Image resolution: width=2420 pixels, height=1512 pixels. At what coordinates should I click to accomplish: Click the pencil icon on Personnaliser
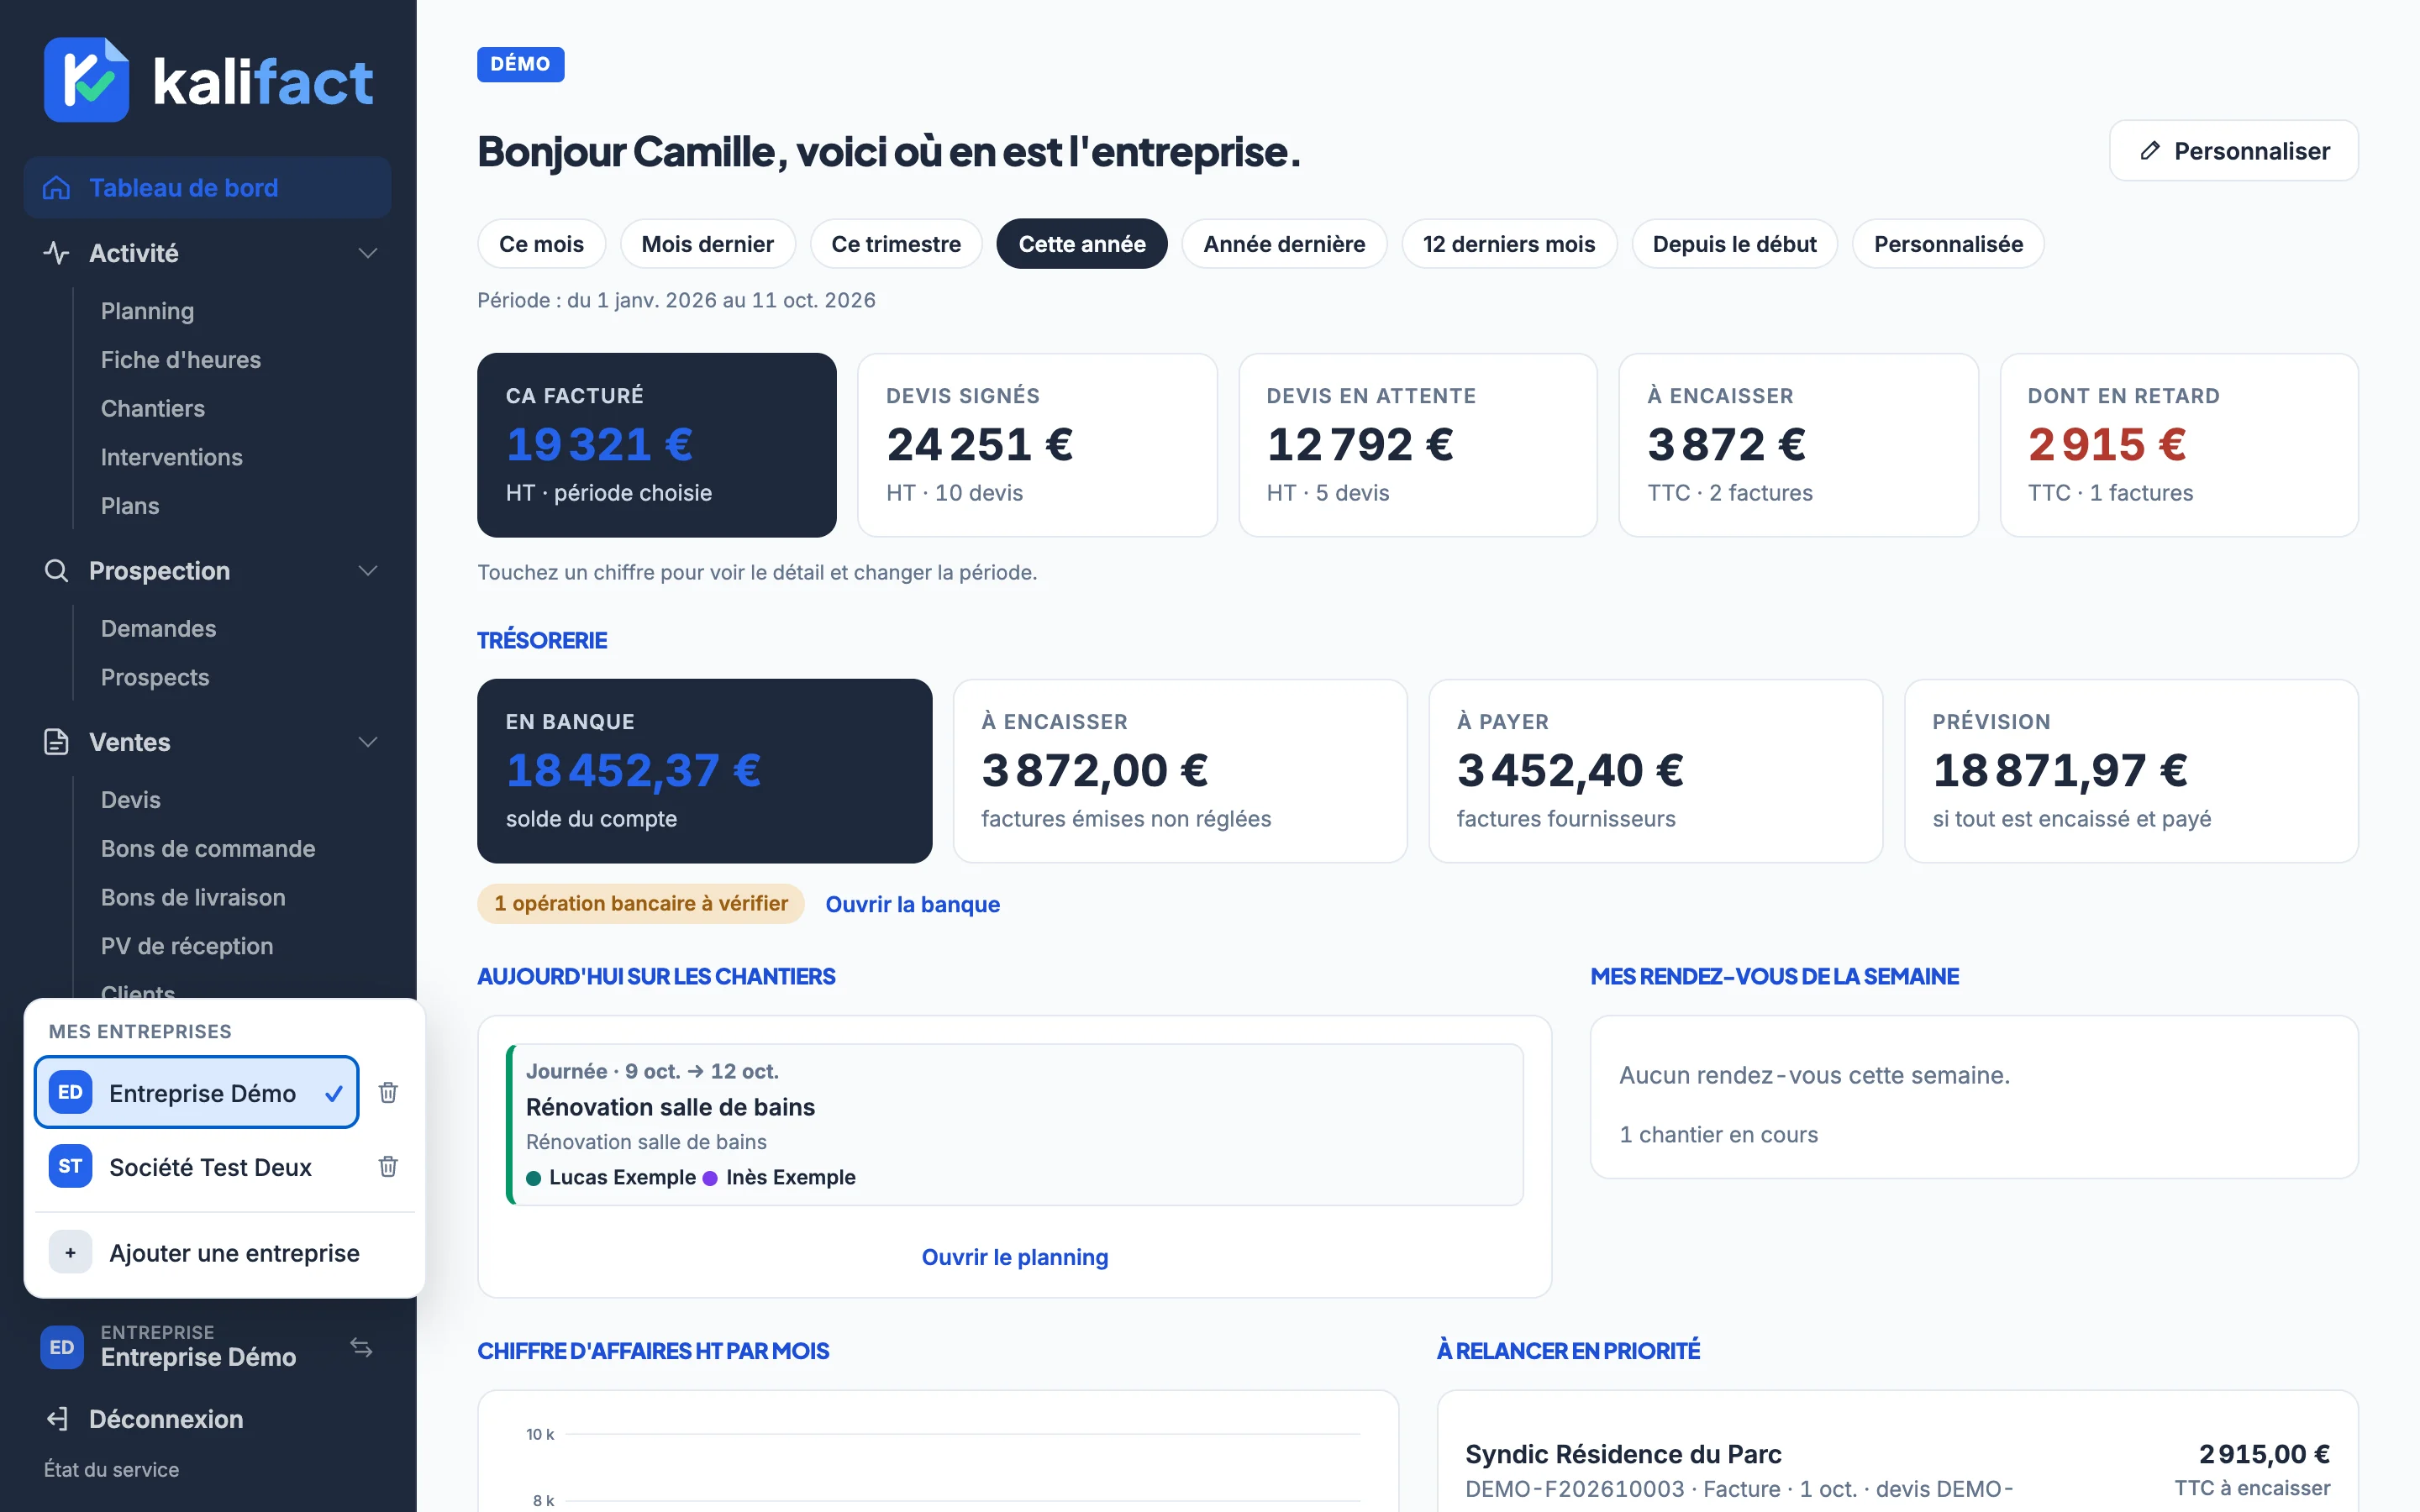pyautogui.click(x=2149, y=151)
